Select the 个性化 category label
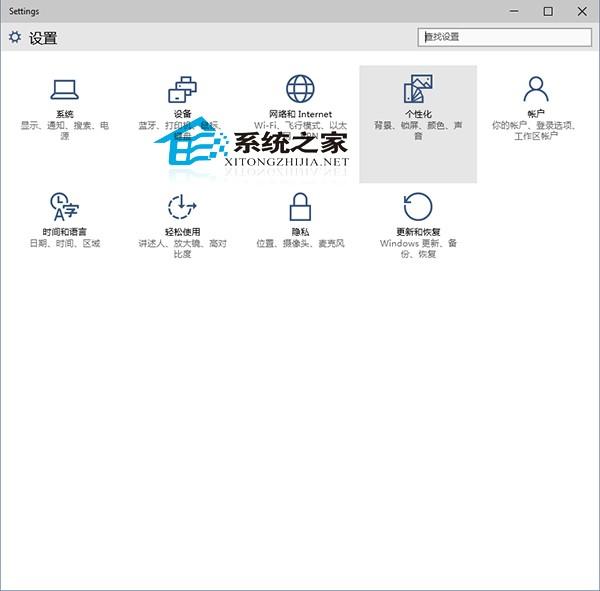The width and height of the screenshot is (600, 591). 418,114
